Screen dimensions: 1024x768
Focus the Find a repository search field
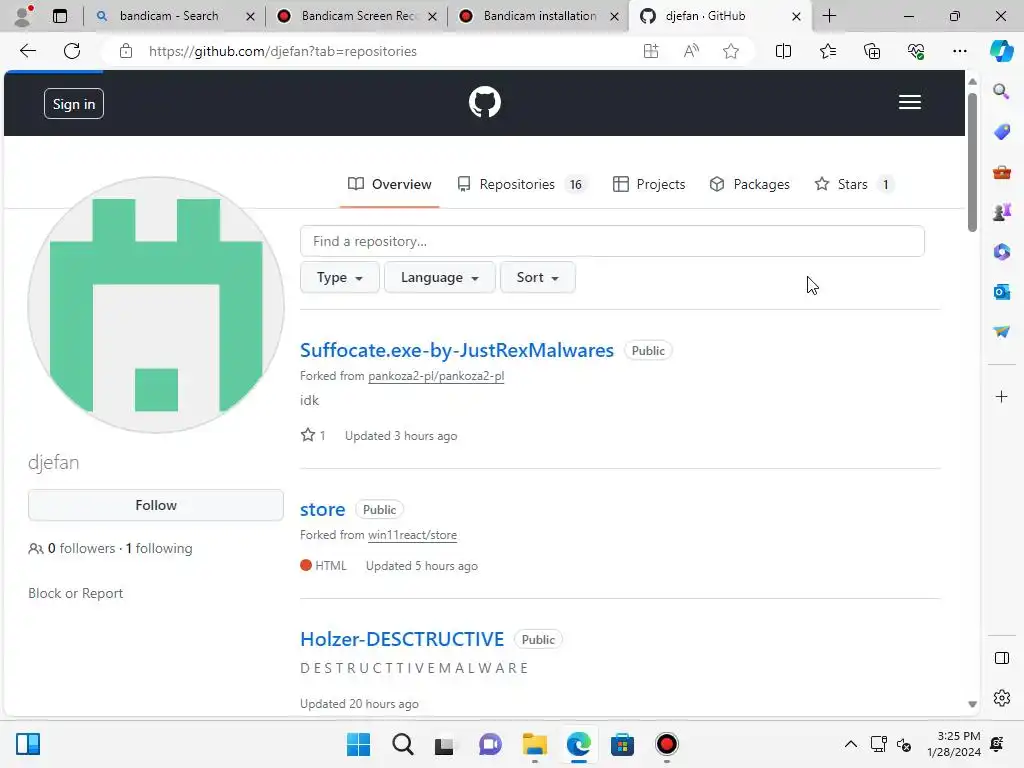click(612, 241)
